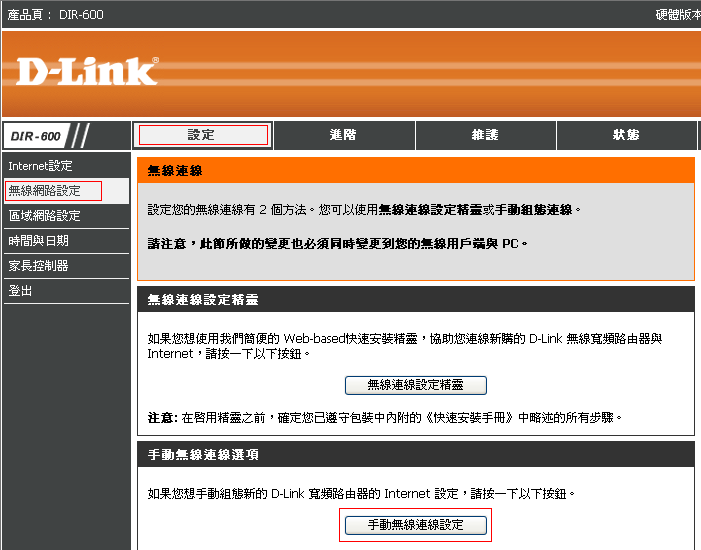
Task: Click the 無線連線 section heading
Action: 175,171
